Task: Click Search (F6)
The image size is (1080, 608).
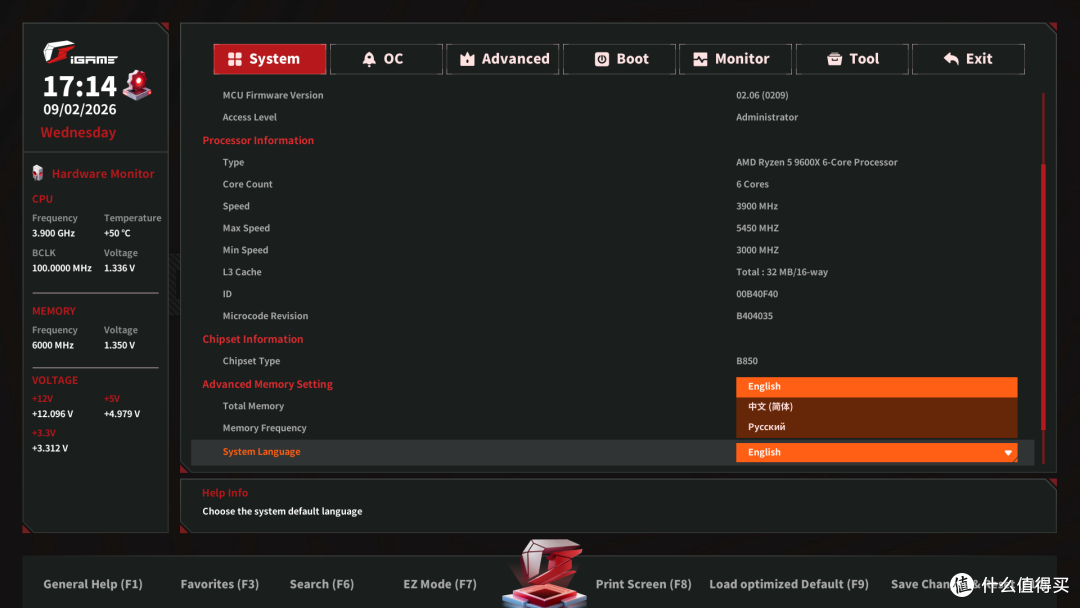Action: [322, 584]
